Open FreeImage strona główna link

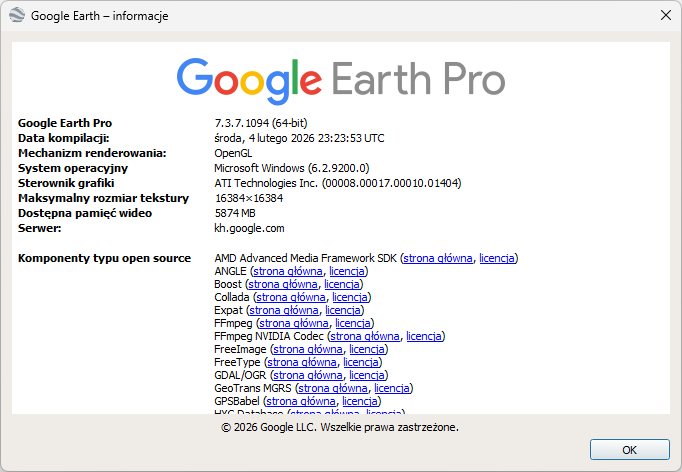(308, 349)
